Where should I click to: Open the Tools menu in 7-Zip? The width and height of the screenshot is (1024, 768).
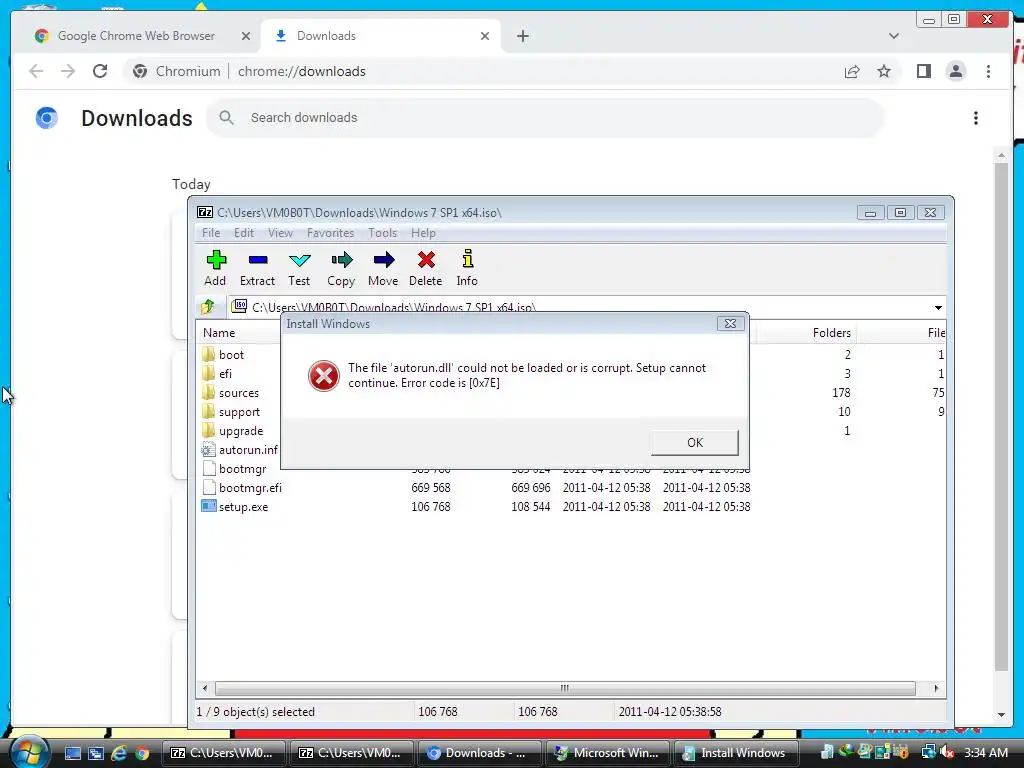click(x=382, y=233)
